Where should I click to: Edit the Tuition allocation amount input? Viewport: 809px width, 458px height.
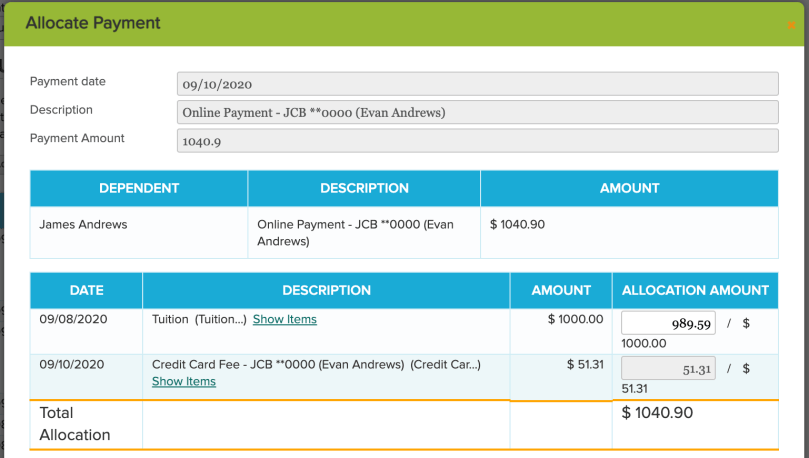coord(668,324)
